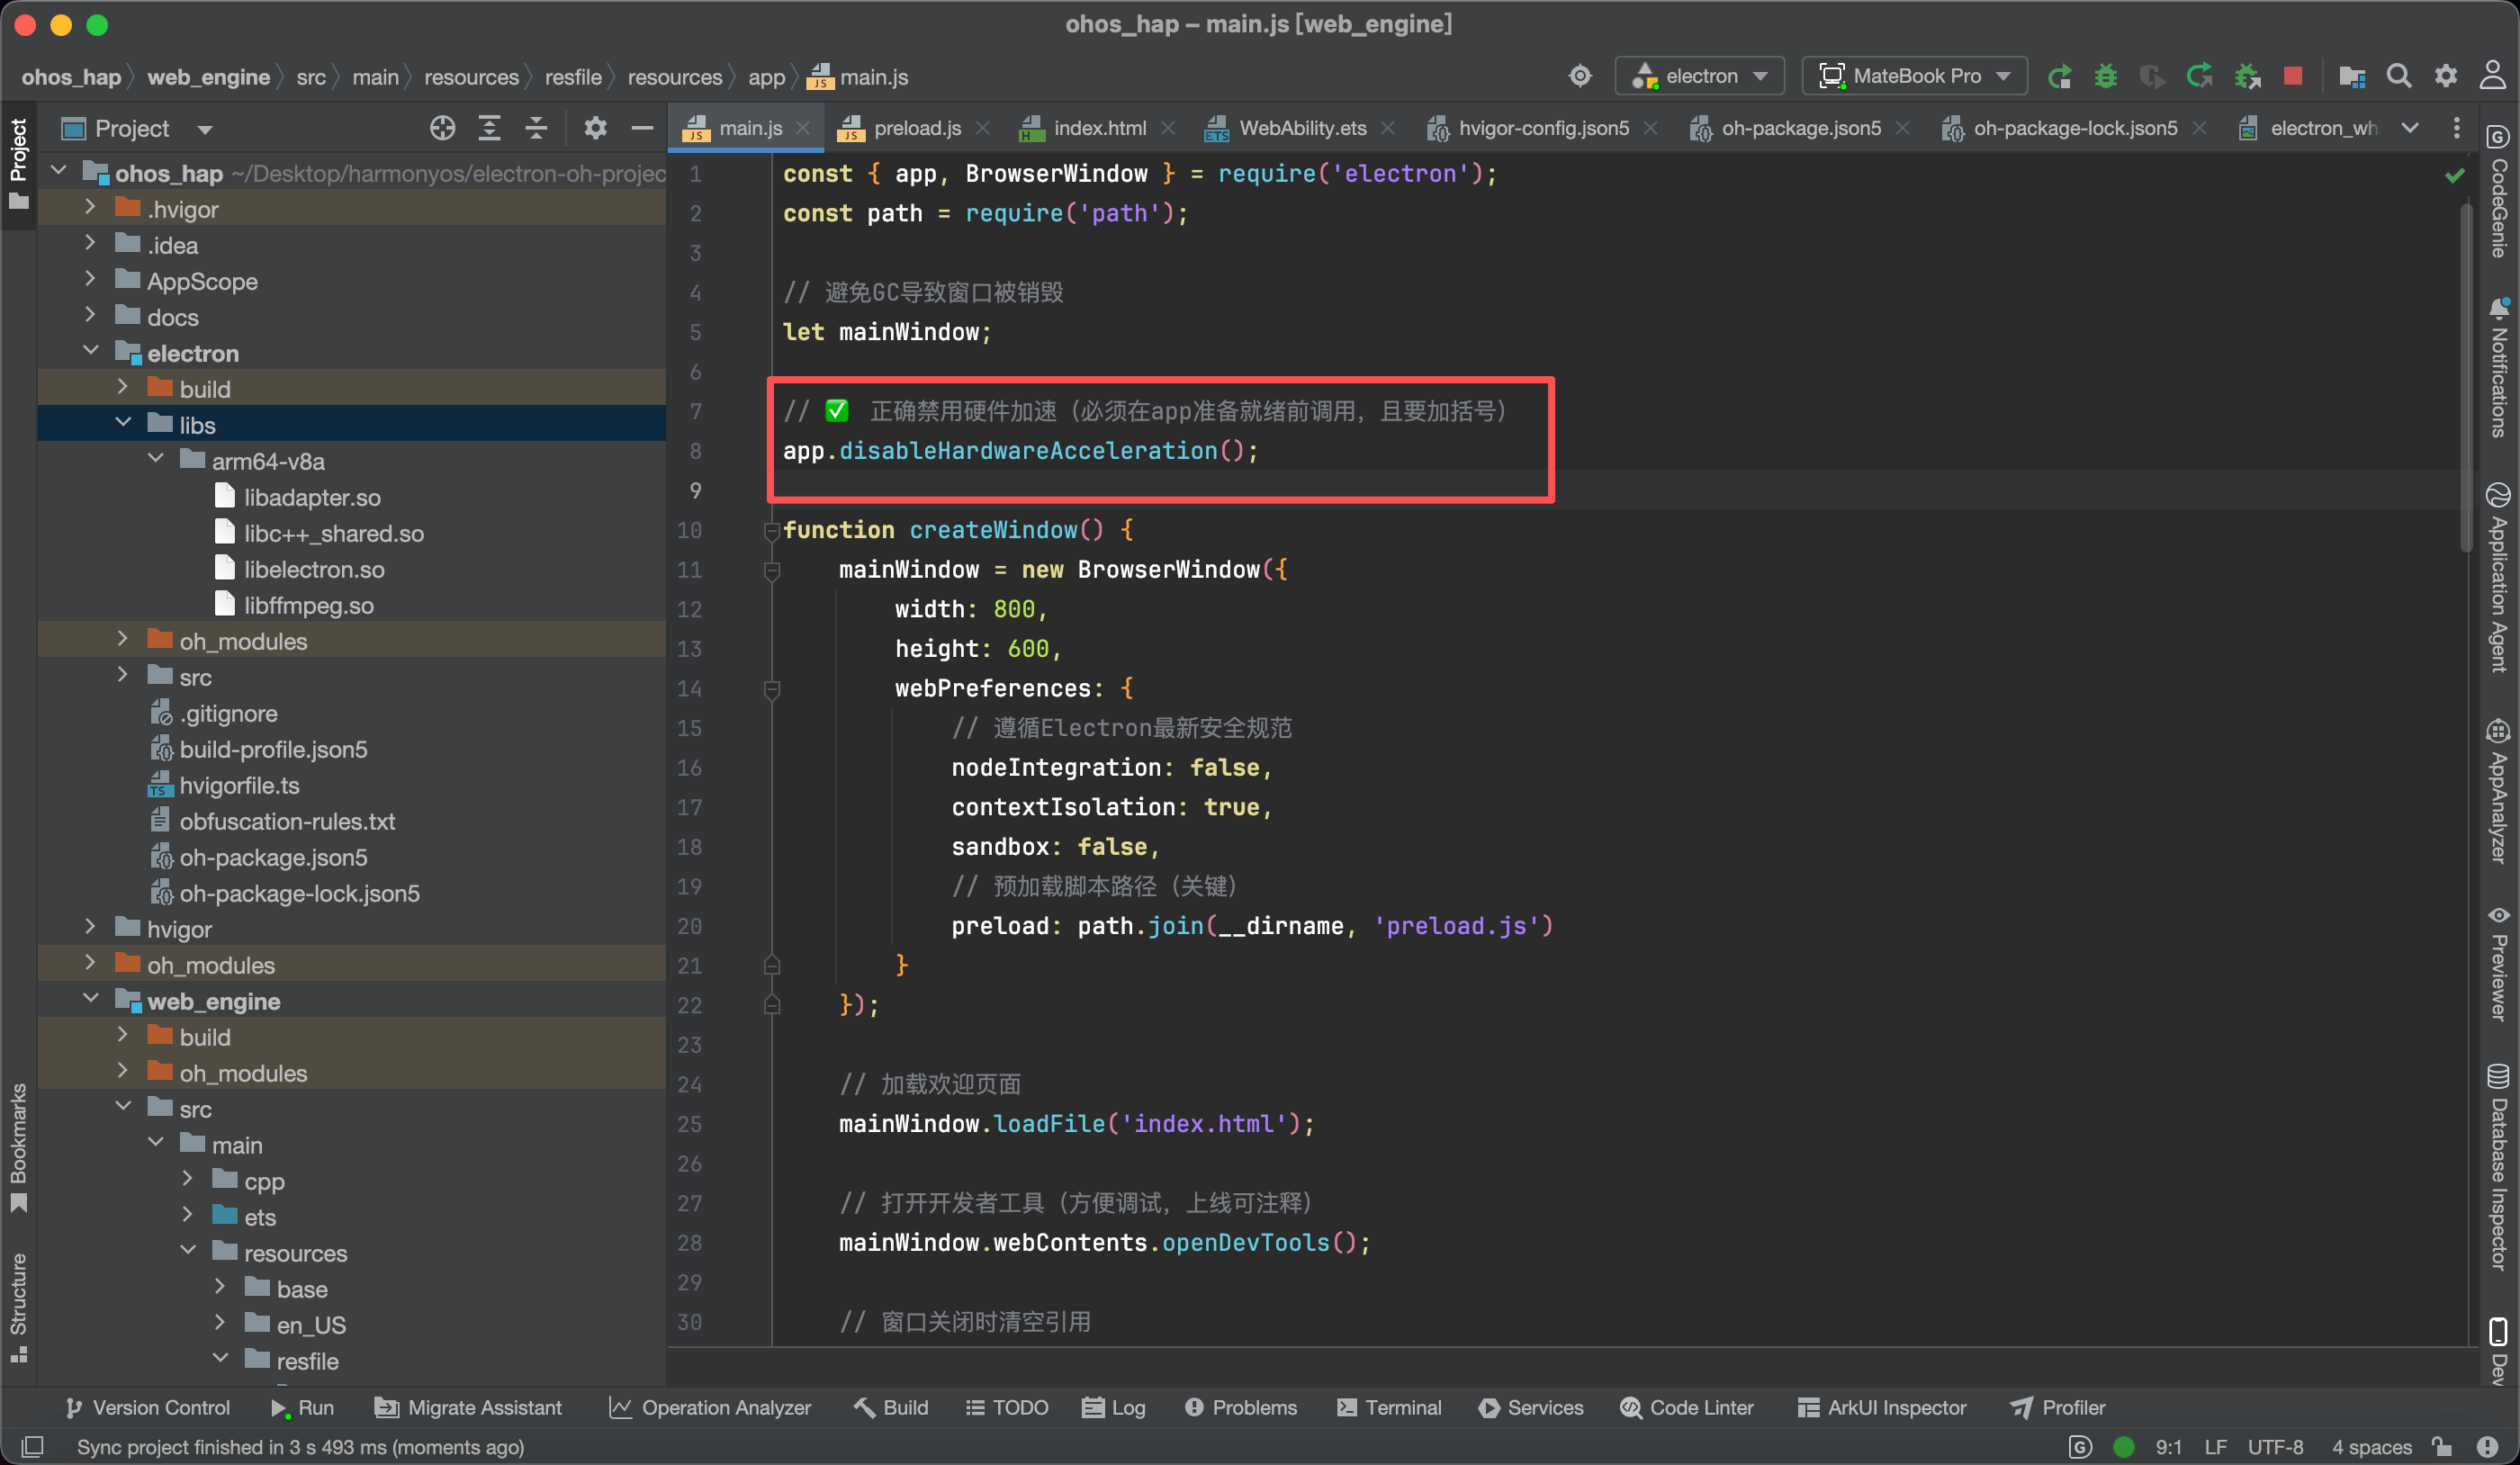2520x1465 pixels.
Task: Switch to the WebAbility.ets tab
Action: click(x=1301, y=128)
